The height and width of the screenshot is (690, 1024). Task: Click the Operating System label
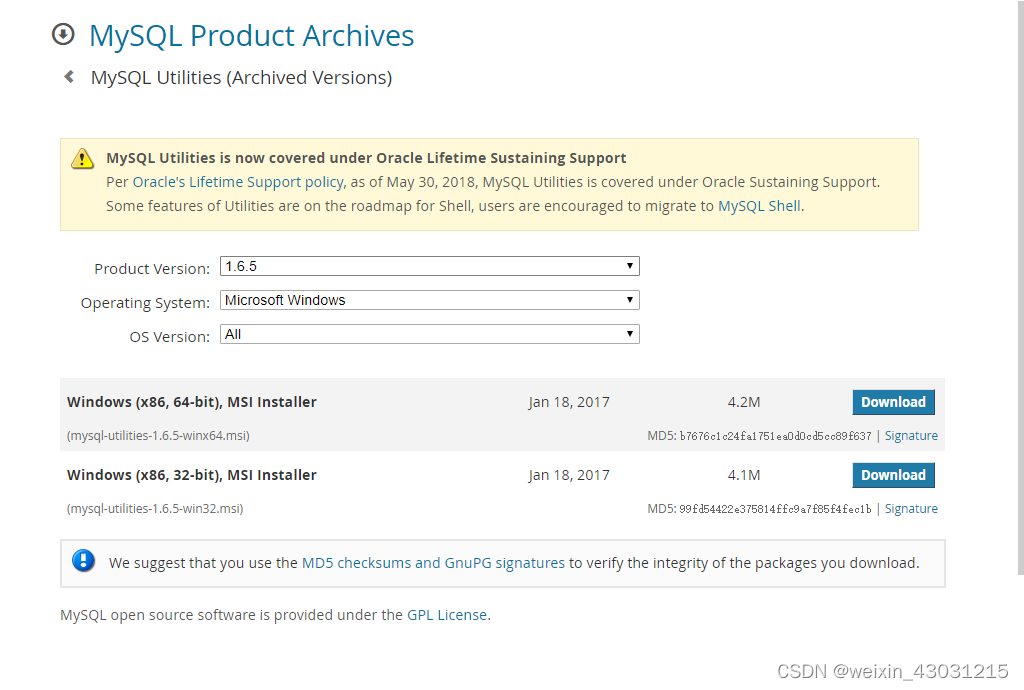click(x=145, y=303)
